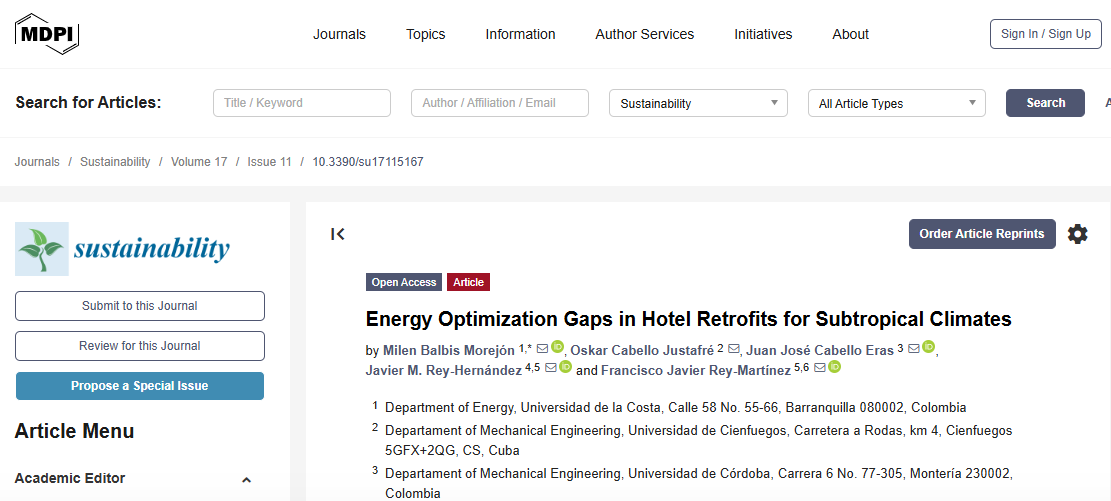Open the ORCID icon for Milen Balbis Morejón
The image size is (1111, 501).
point(558,348)
